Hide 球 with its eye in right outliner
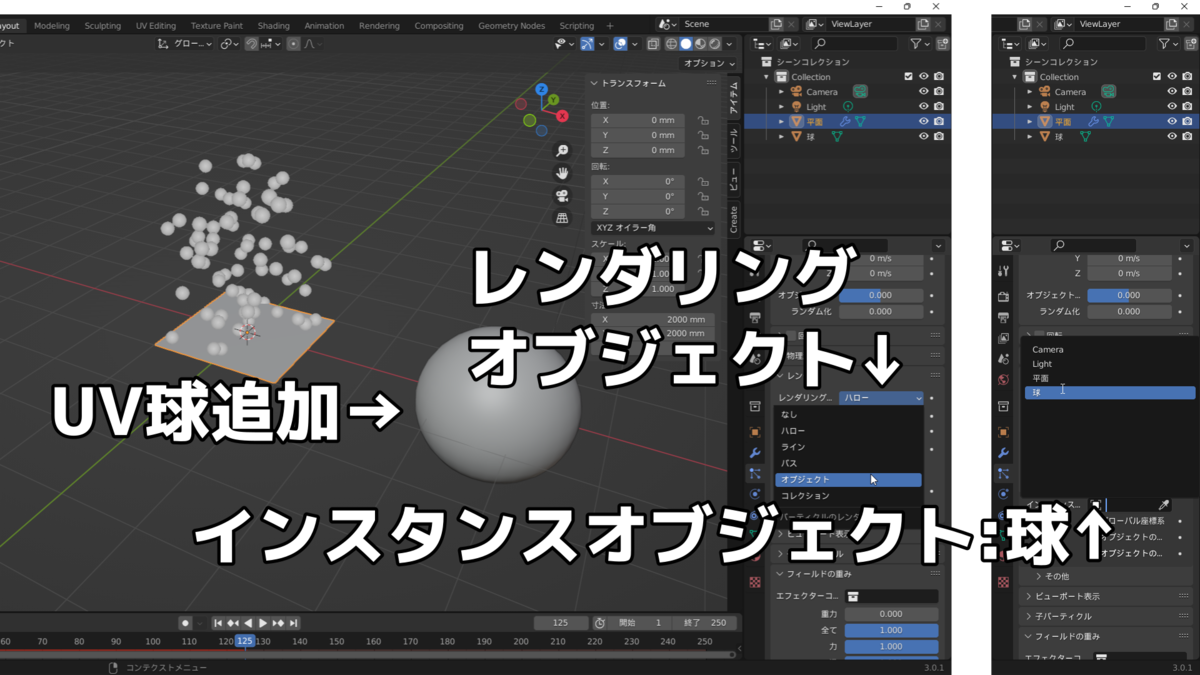 click(x=1172, y=136)
